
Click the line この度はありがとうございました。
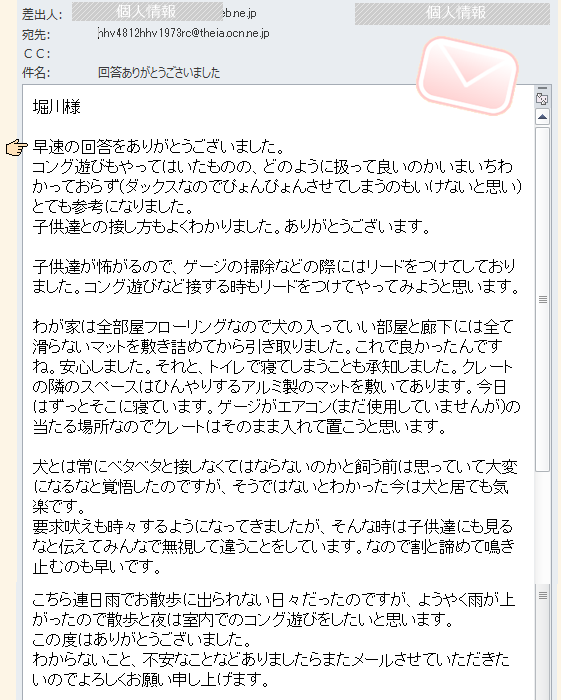(x=142, y=639)
